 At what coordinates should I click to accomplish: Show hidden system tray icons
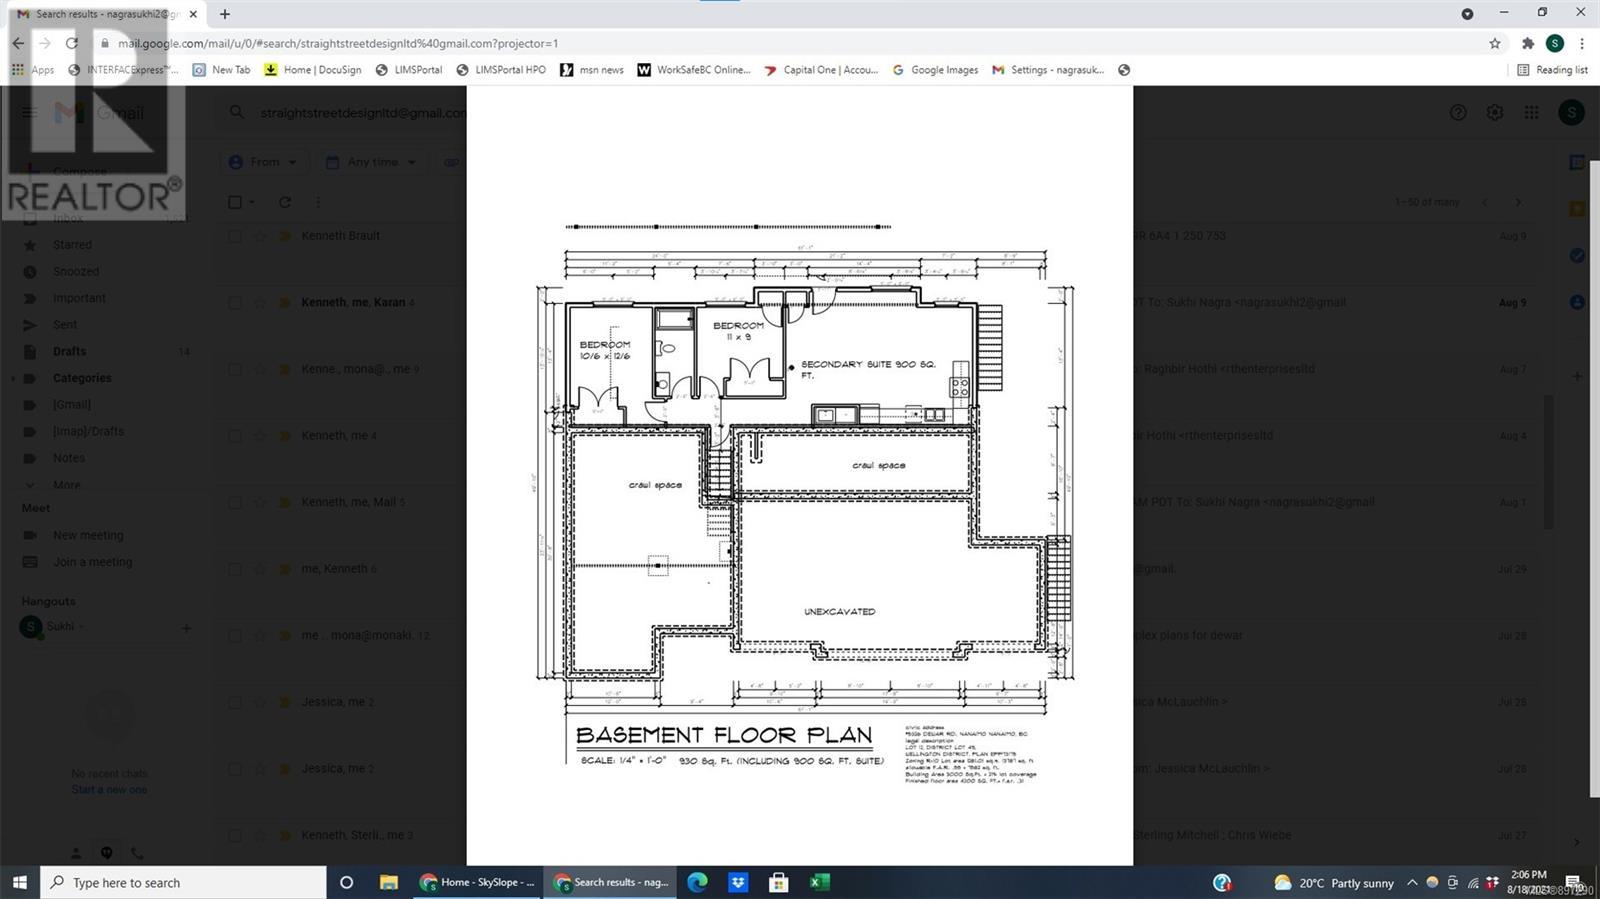(1411, 882)
